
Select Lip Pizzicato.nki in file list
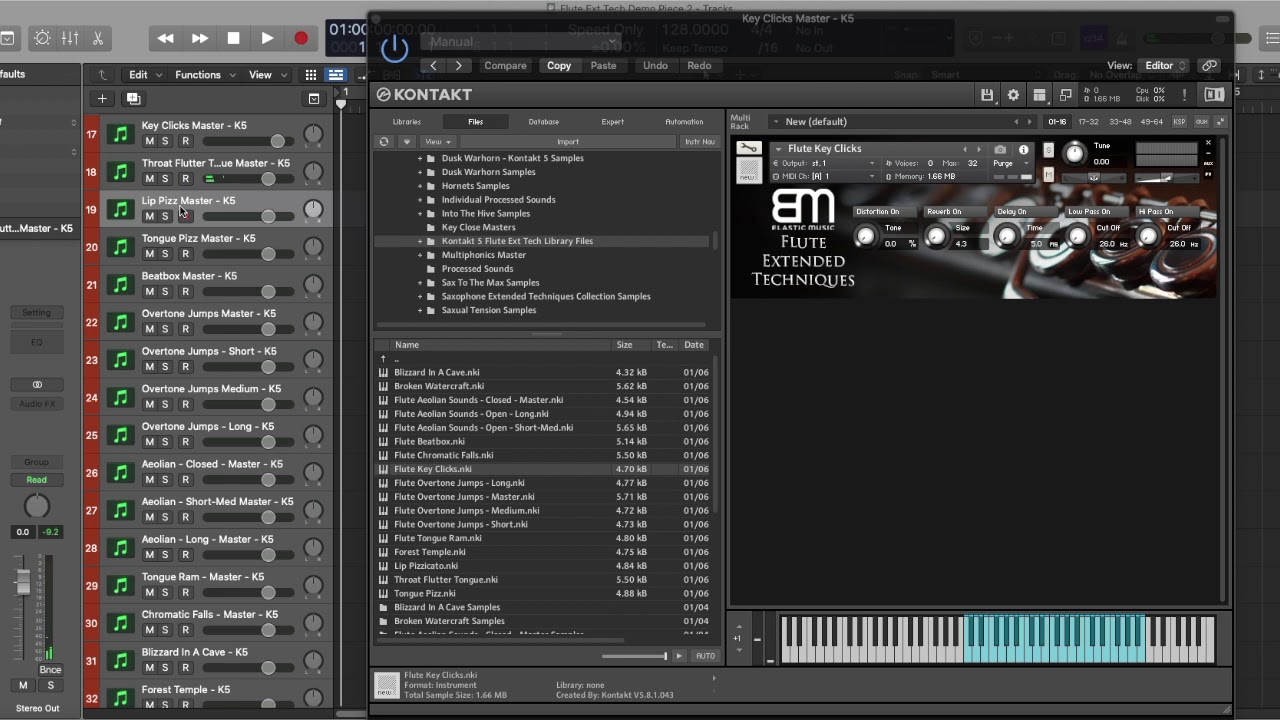coord(426,566)
